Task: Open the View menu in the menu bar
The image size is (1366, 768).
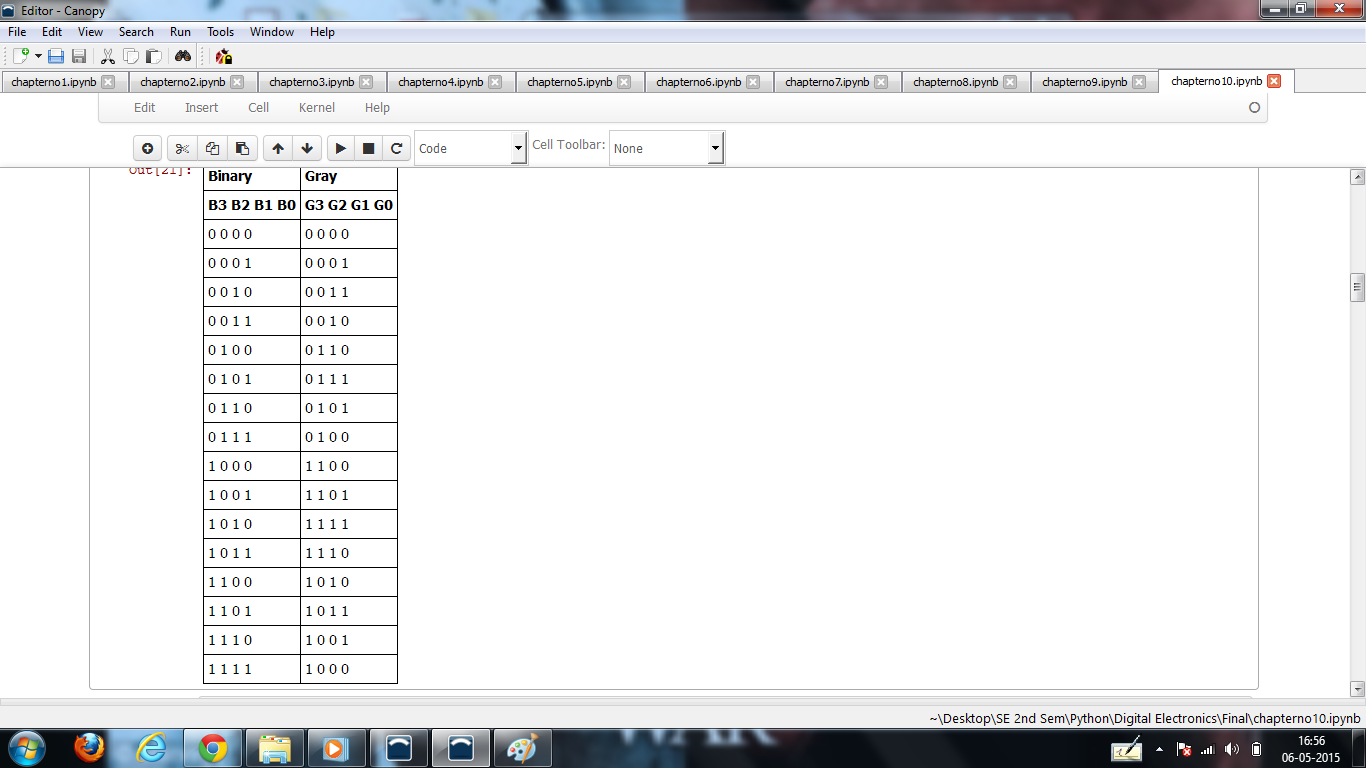Action: pyautogui.click(x=90, y=32)
